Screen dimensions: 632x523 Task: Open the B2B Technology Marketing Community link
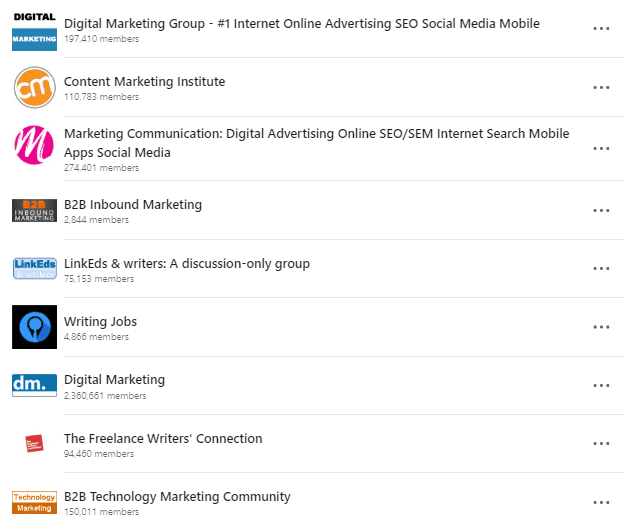(x=177, y=497)
